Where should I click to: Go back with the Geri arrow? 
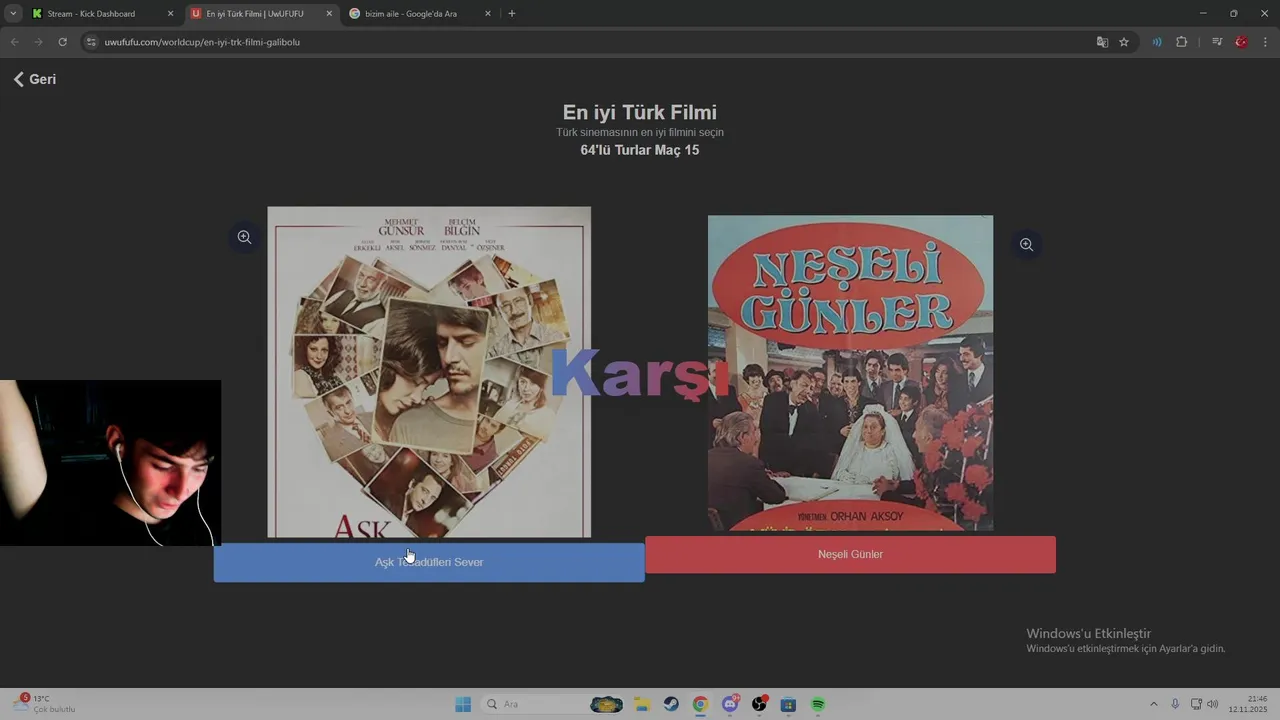coord(34,79)
